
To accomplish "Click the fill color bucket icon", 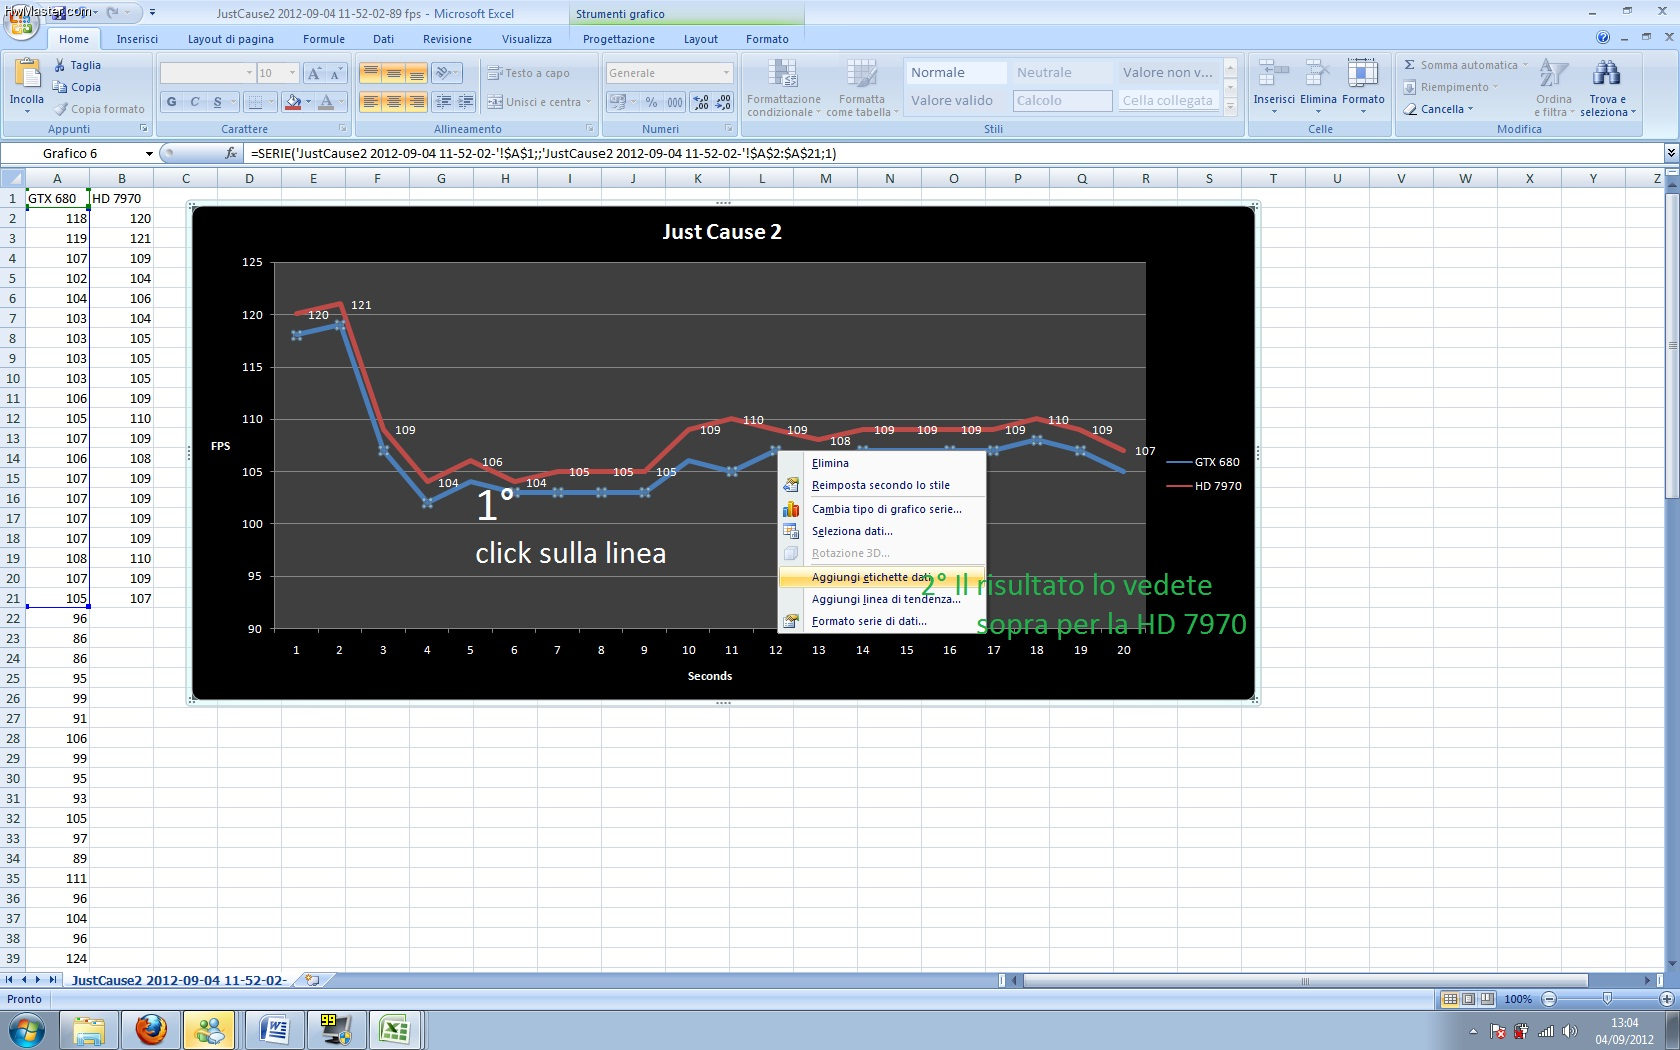I will pos(293,102).
